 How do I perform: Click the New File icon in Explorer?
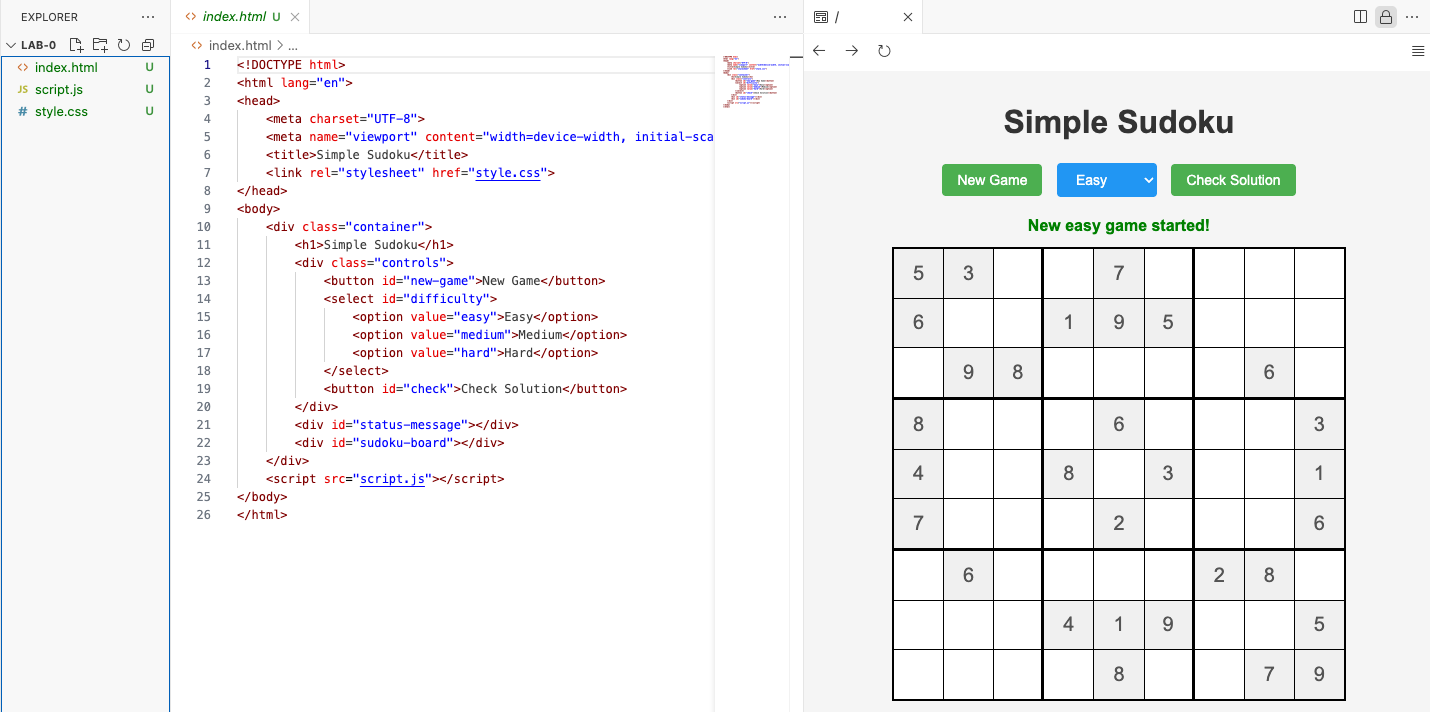76,45
